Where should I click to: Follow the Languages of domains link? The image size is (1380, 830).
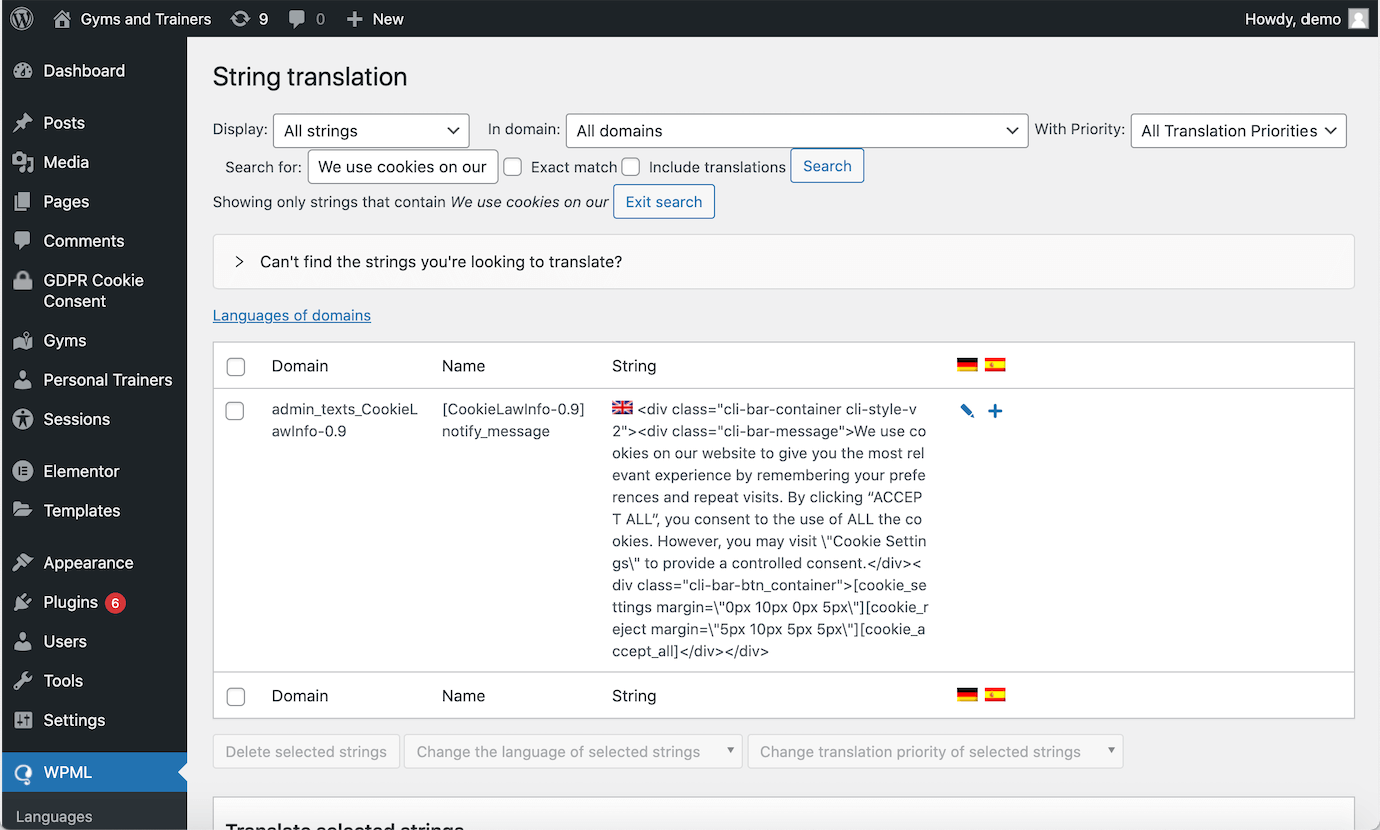pyautogui.click(x=291, y=315)
